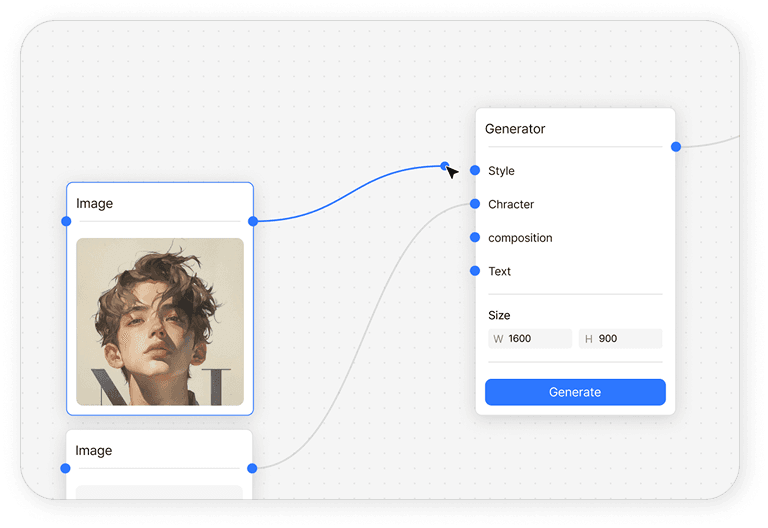The image size is (768, 528).
Task: Click the composition label in Generator
Action: tap(520, 238)
